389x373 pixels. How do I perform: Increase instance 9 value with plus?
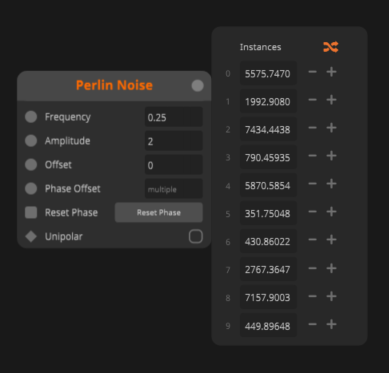pos(331,324)
